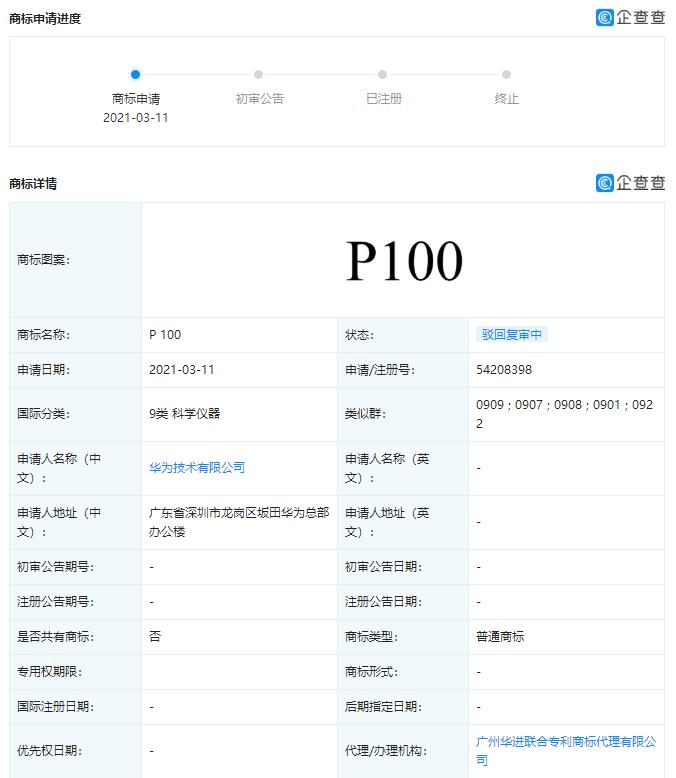Viewport: 676px width, 778px height.
Task: Click the application number 54208398
Action: click(x=504, y=370)
